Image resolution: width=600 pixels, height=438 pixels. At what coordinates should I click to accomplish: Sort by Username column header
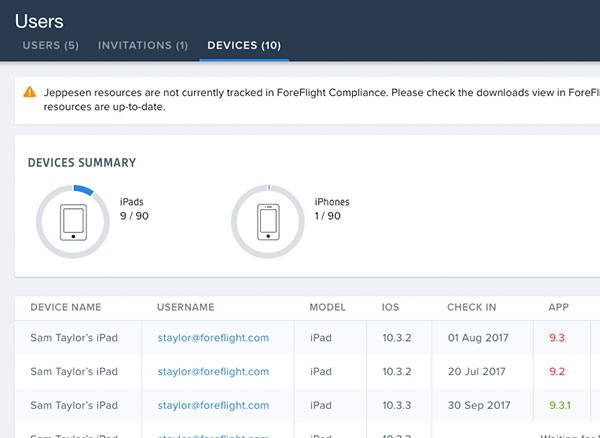click(x=186, y=307)
